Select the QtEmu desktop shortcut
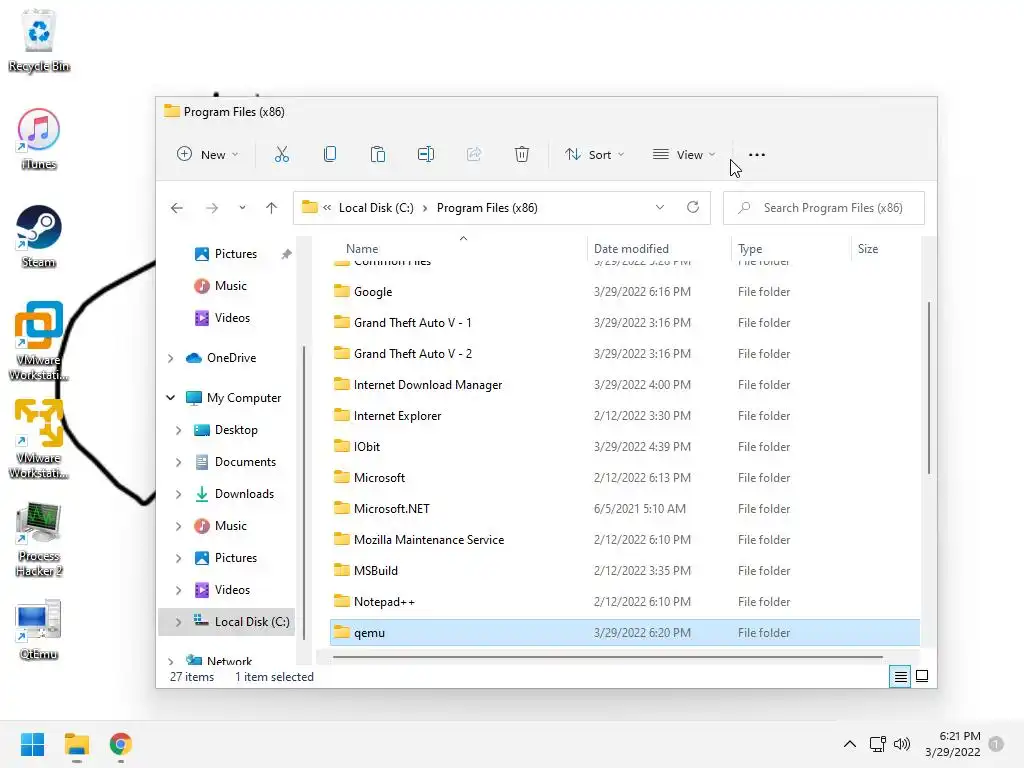This screenshot has width=1024, height=768. pos(39,630)
